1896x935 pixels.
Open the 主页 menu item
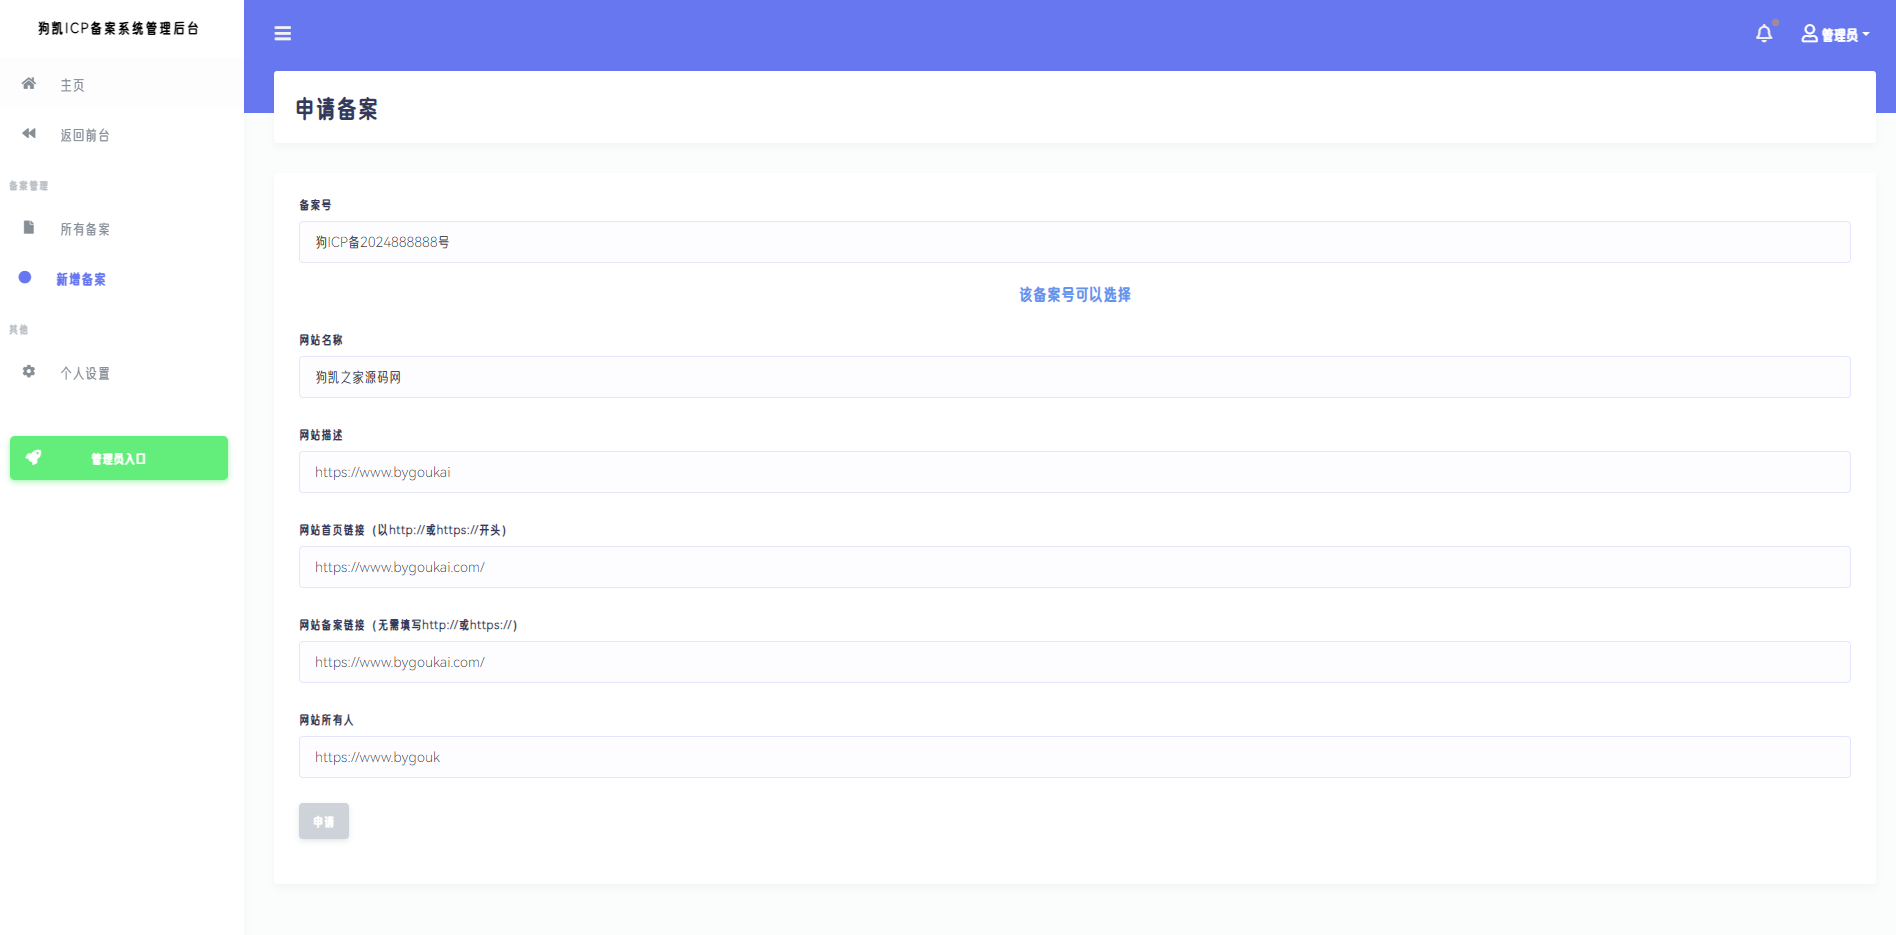(x=72, y=85)
